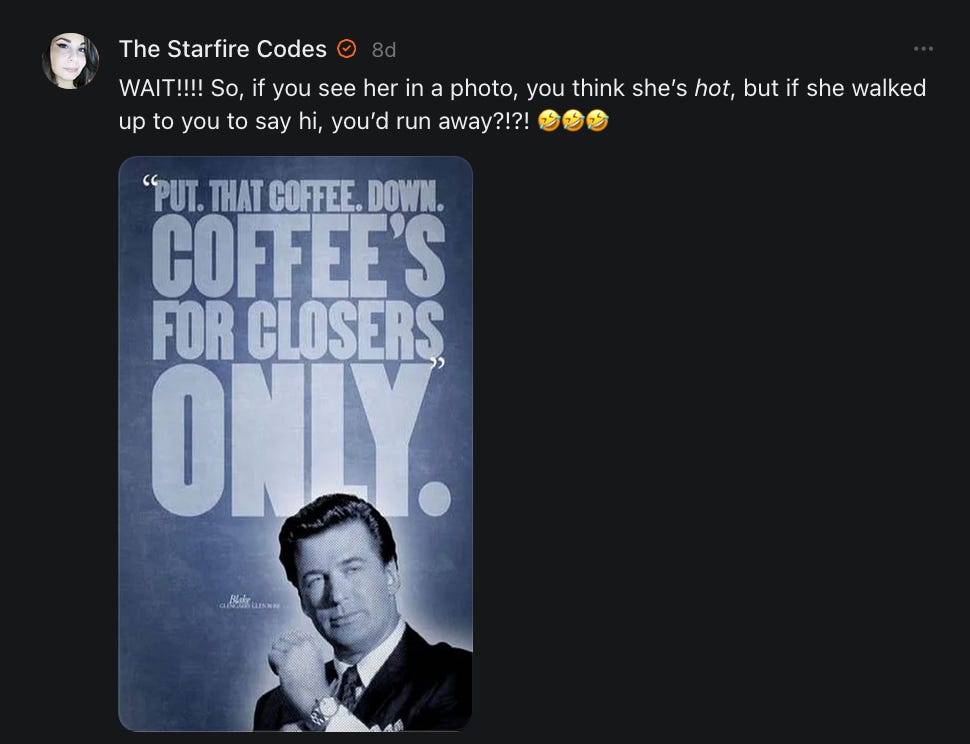
Task: Click the giant ONLY. word in poster
Action: click(301, 440)
